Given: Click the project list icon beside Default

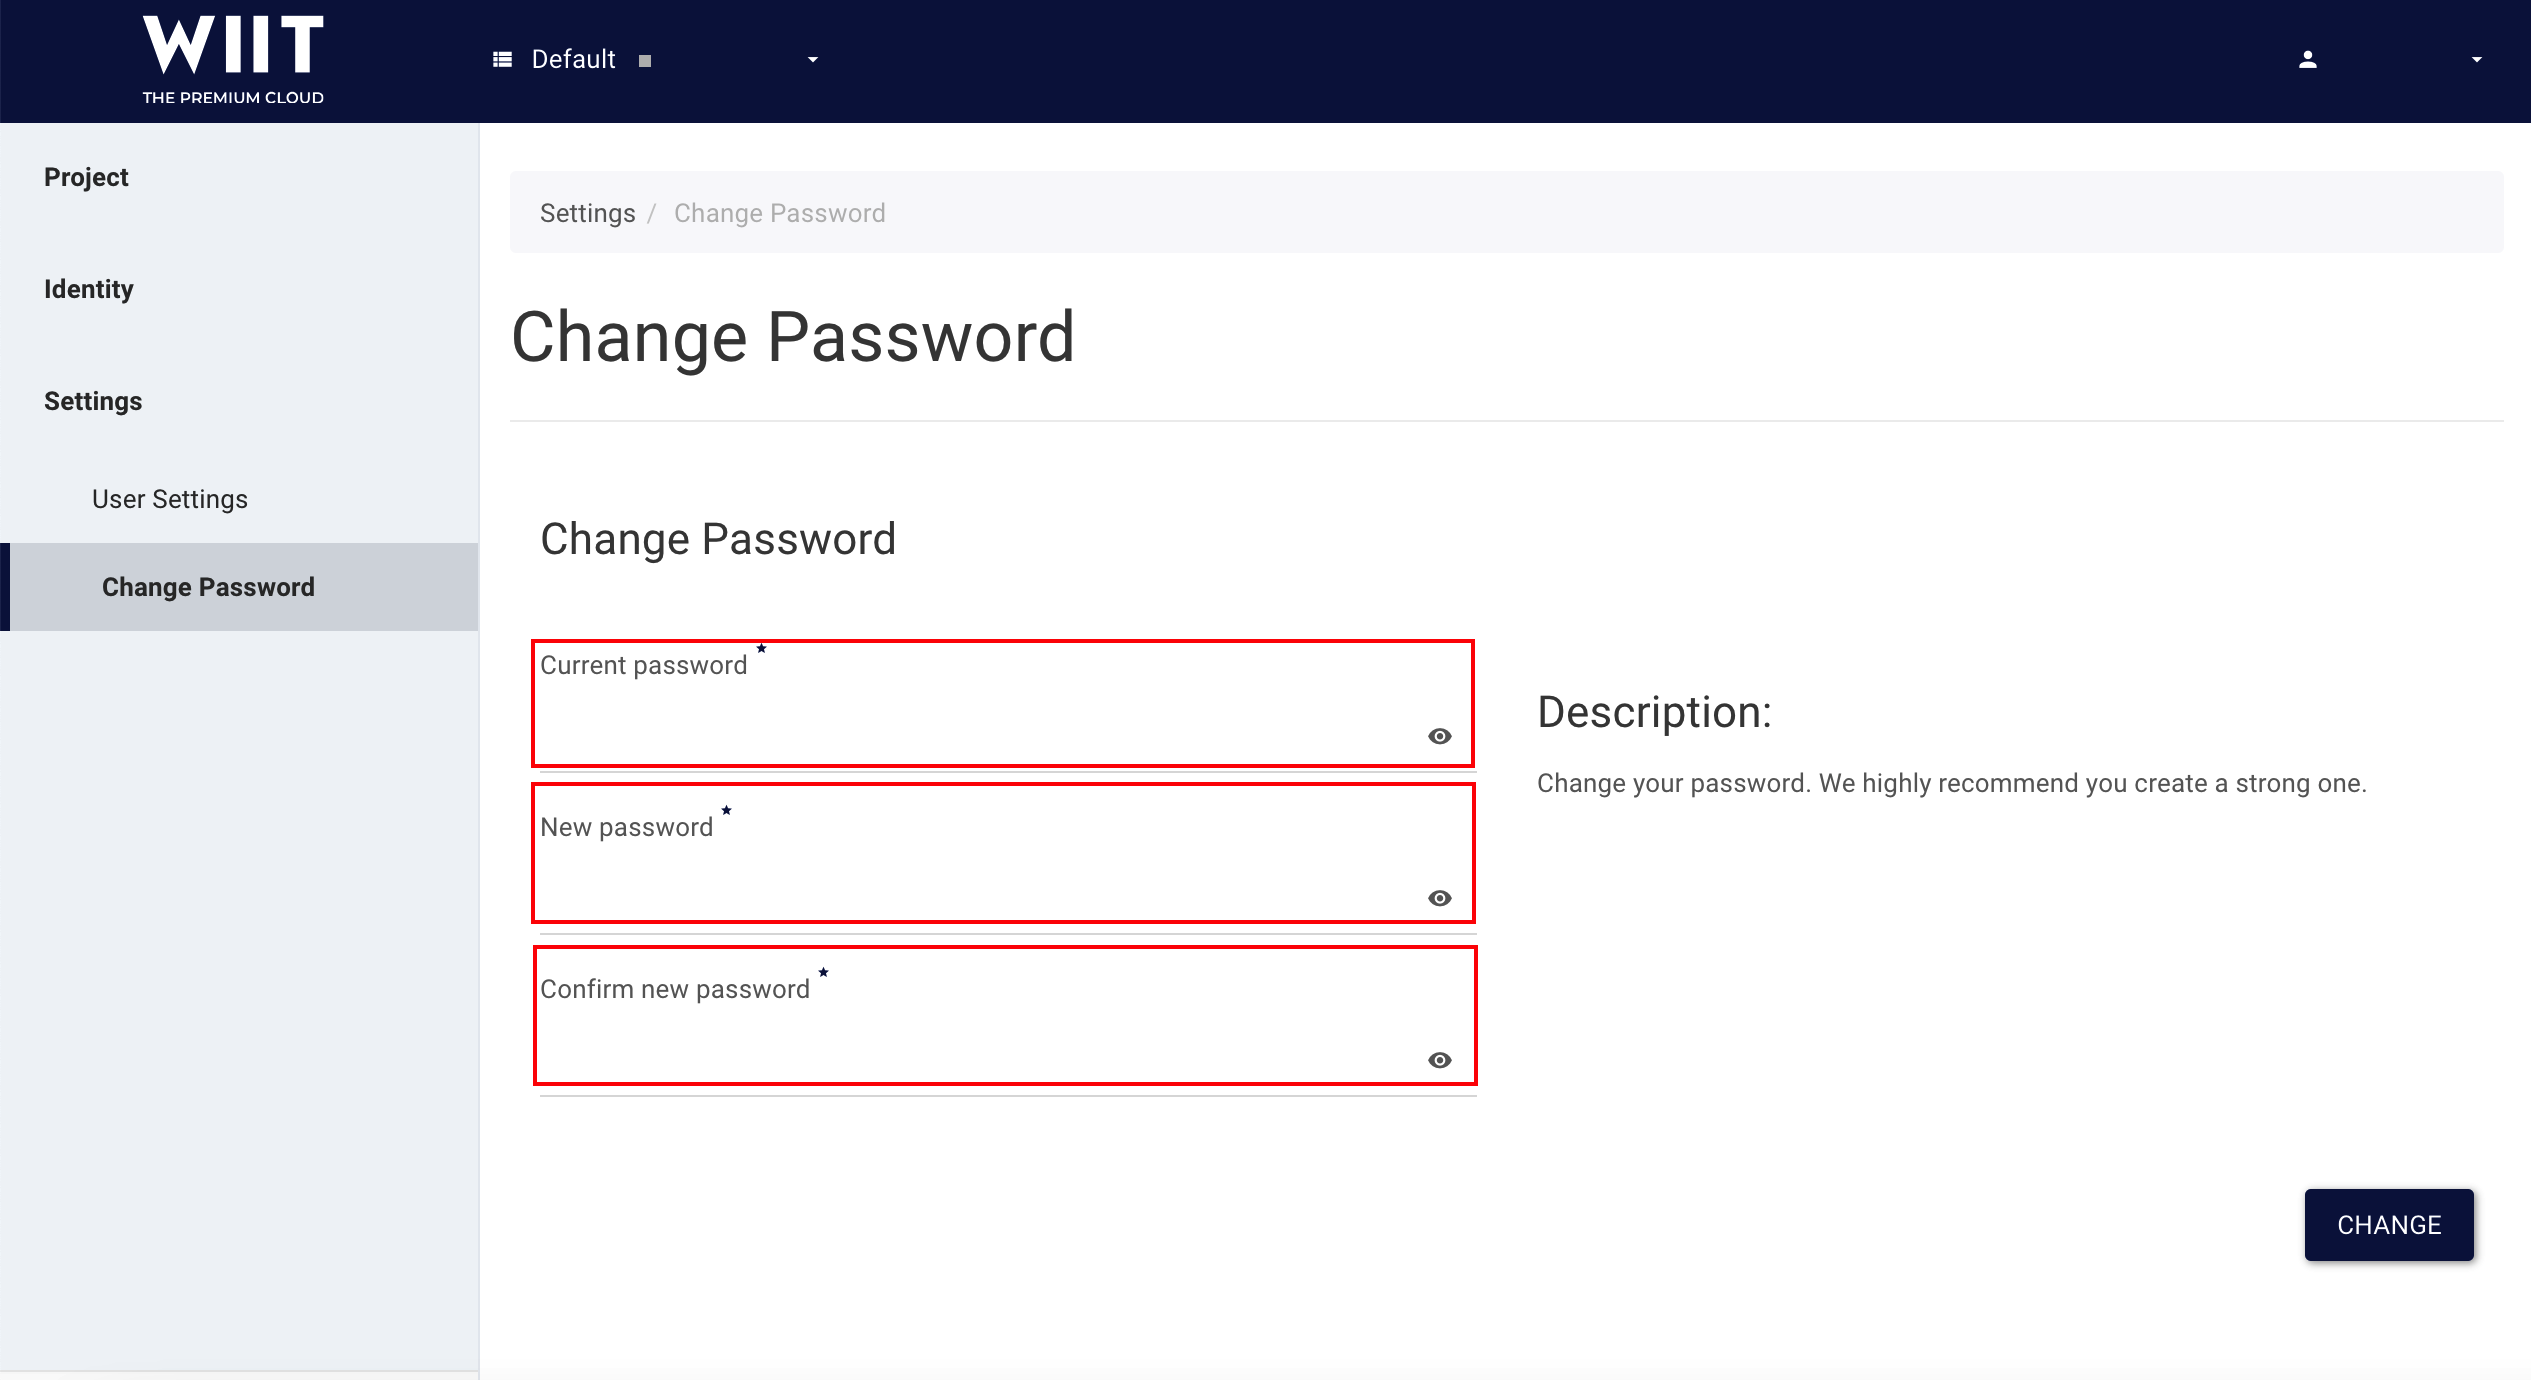Looking at the screenshot, I should (502, 60).
